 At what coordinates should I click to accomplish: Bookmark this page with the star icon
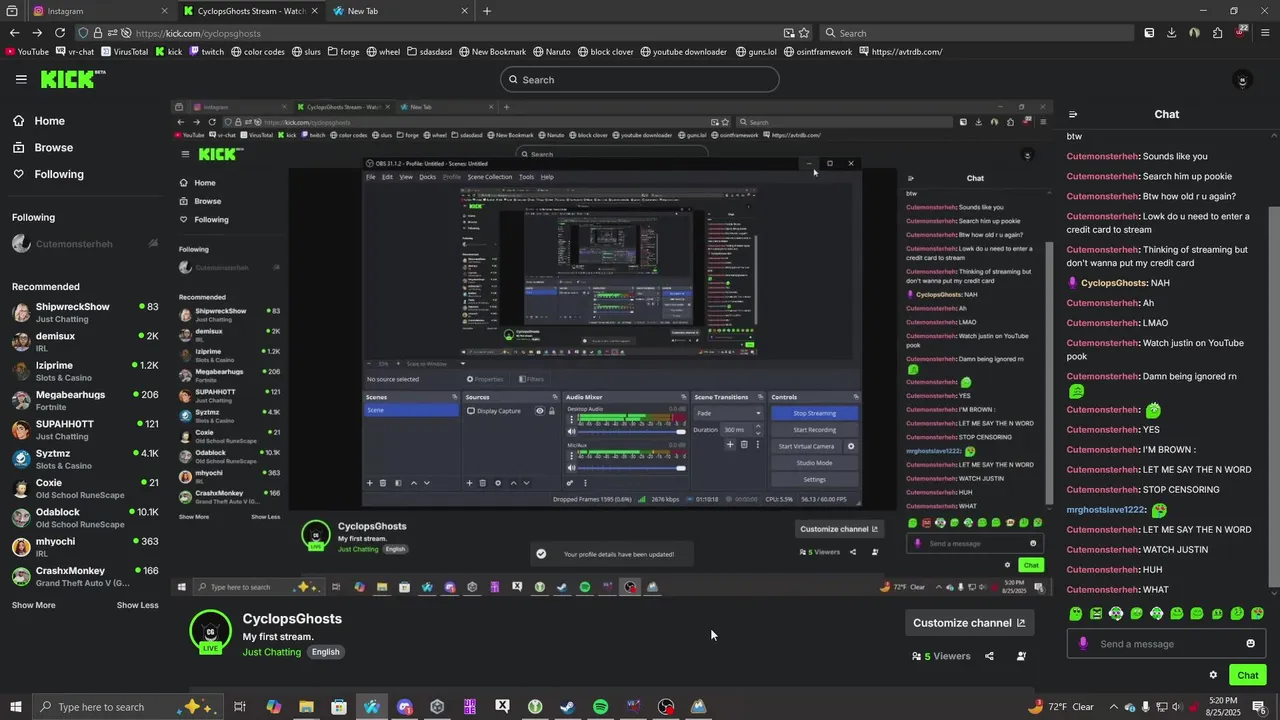coord(804,33)
